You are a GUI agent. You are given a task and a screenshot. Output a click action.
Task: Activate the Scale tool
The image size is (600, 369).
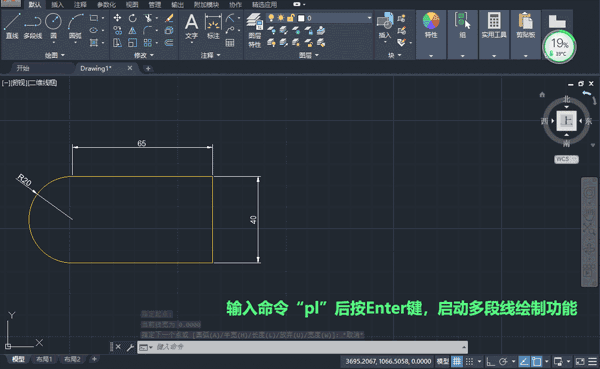pyautogui.click(x=132, y=42)
